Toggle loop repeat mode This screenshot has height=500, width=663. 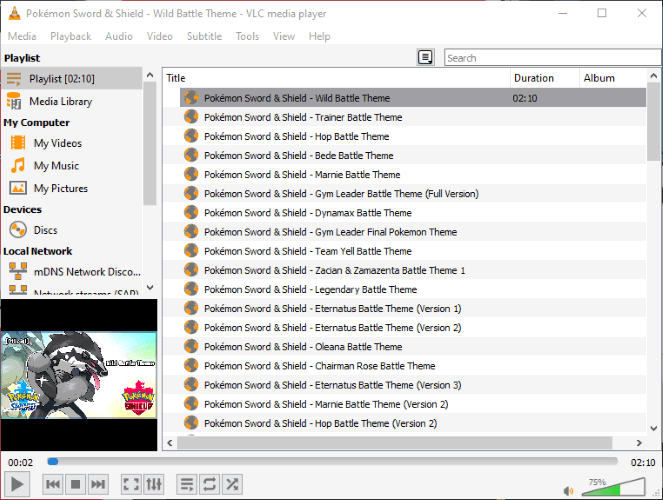click(209, 484)
